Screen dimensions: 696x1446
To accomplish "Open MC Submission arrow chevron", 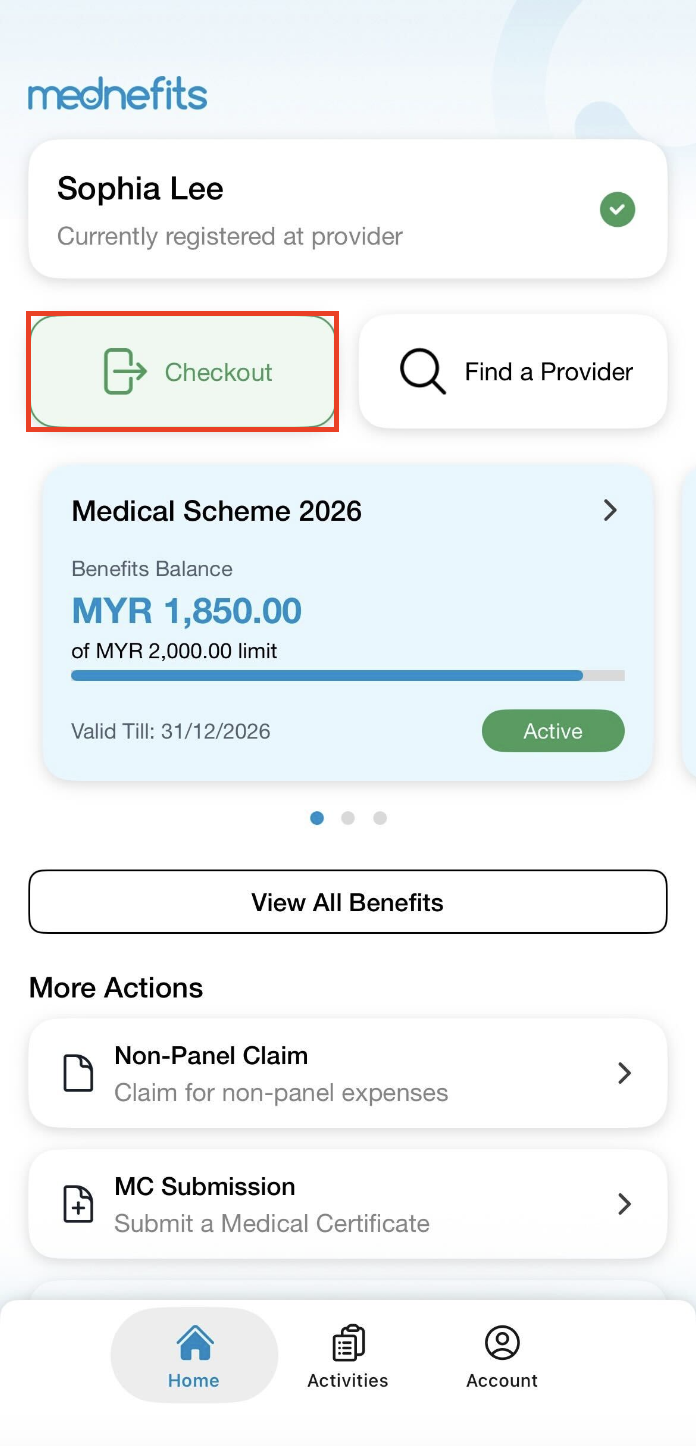I will (624, 1204).
